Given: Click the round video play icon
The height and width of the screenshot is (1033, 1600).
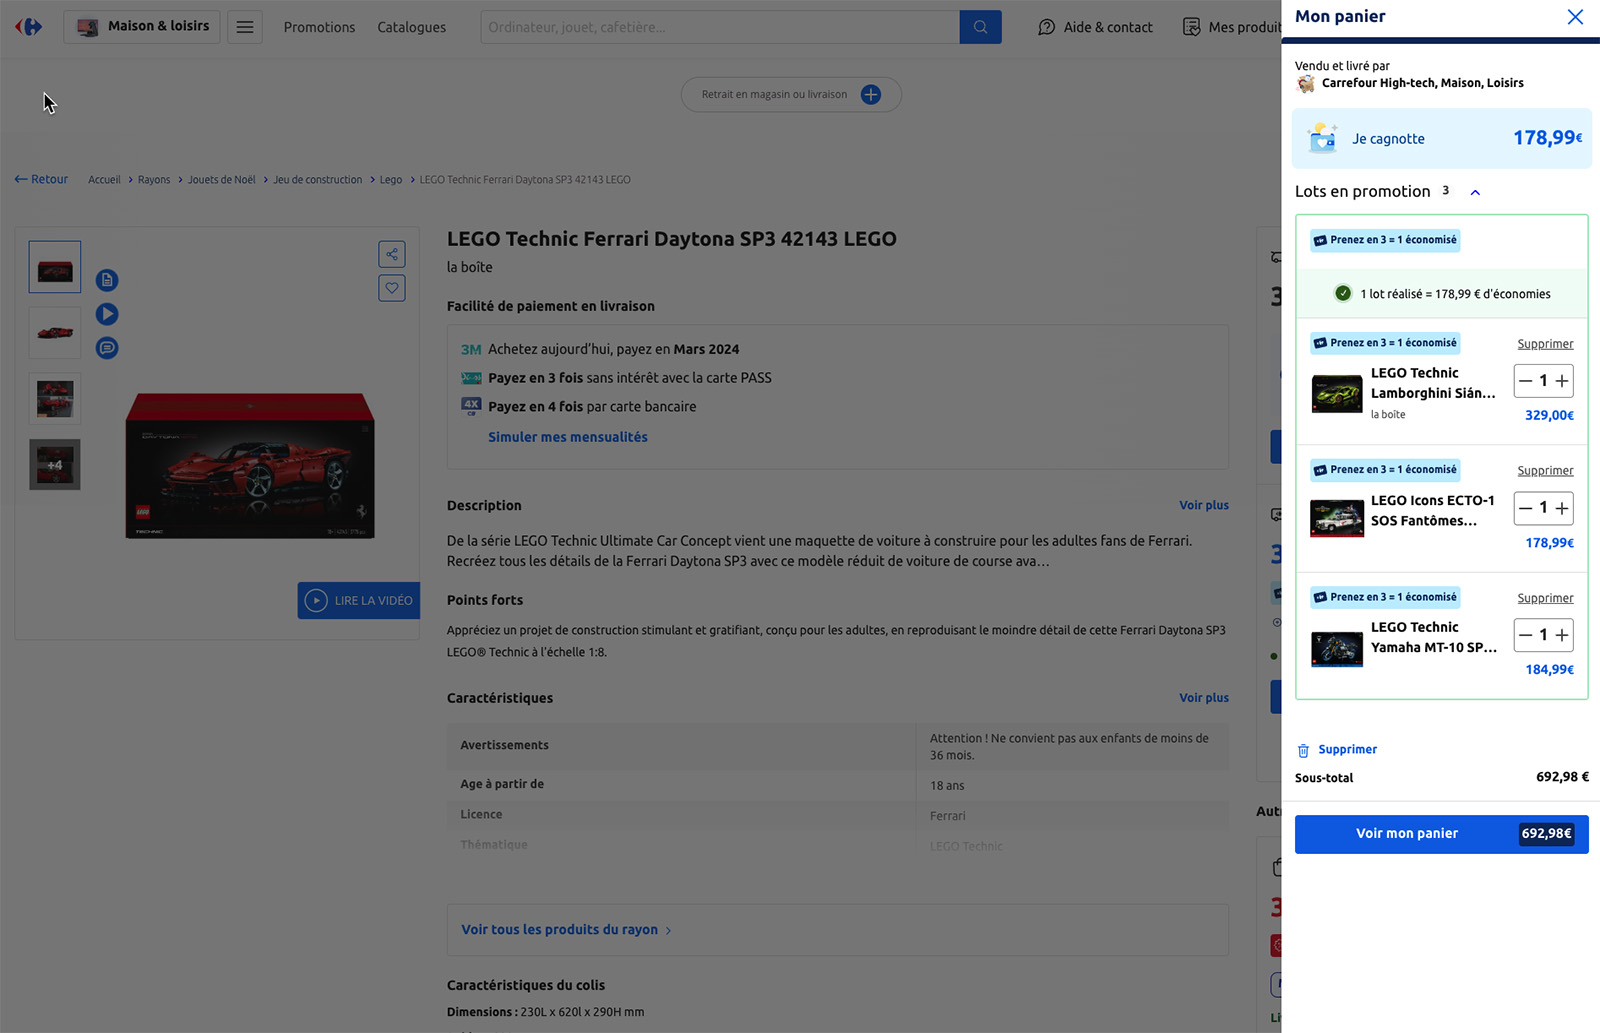Looking at the screenshot, I should 107,314.
